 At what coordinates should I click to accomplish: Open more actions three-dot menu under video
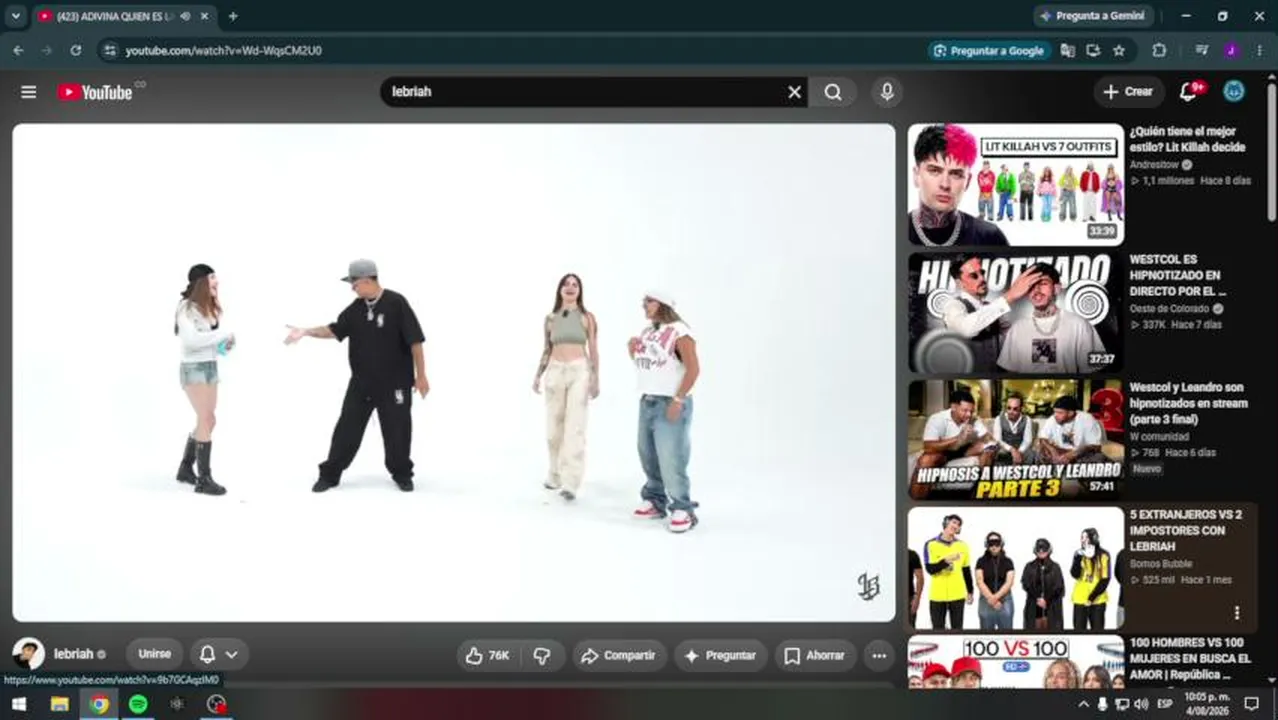tap(879, 655)
